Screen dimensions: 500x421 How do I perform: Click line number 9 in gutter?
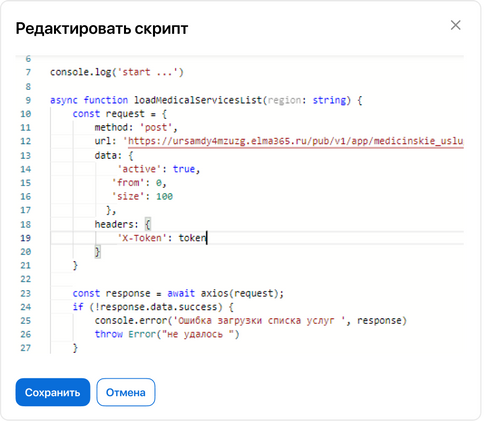click(28, 100)
